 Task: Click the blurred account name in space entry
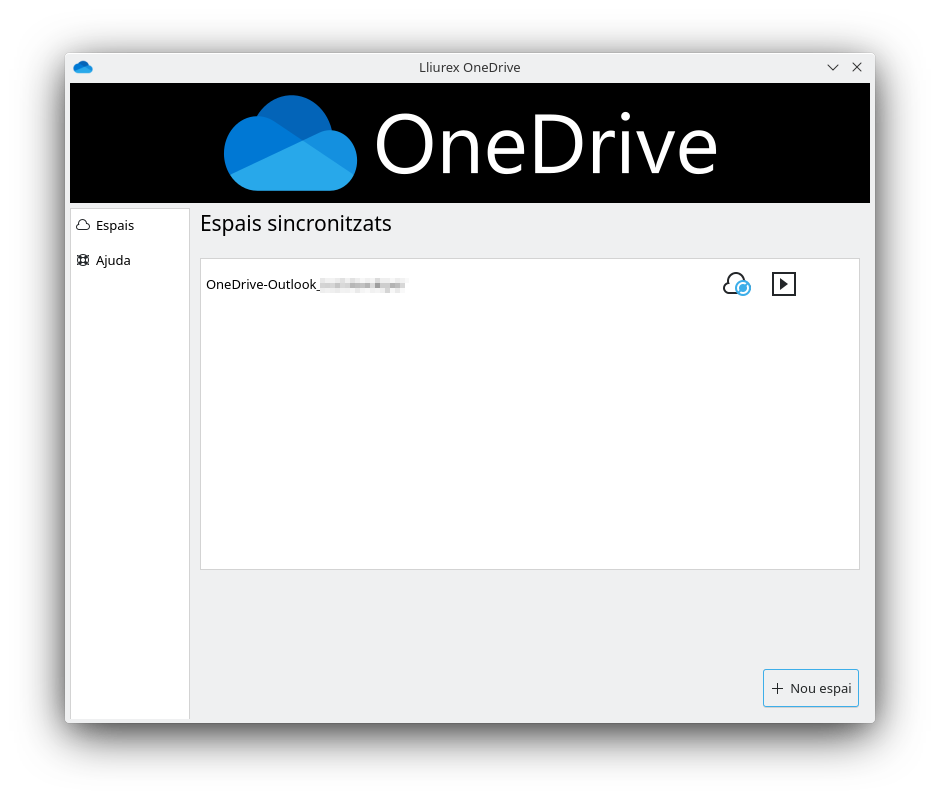point(362,284)
